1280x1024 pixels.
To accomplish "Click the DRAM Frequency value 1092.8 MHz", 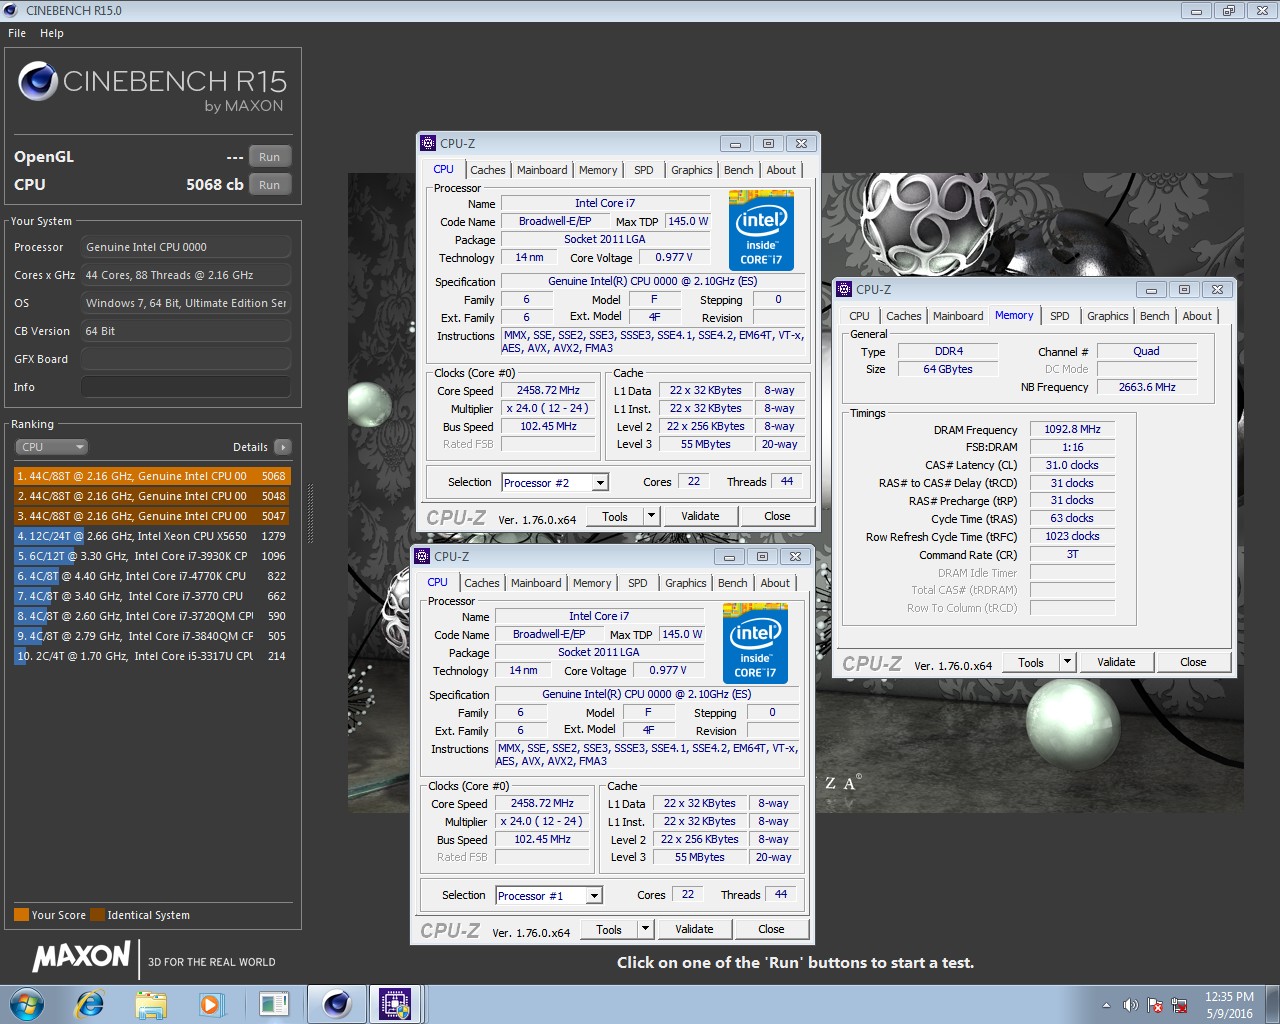I will (1072, 429).
